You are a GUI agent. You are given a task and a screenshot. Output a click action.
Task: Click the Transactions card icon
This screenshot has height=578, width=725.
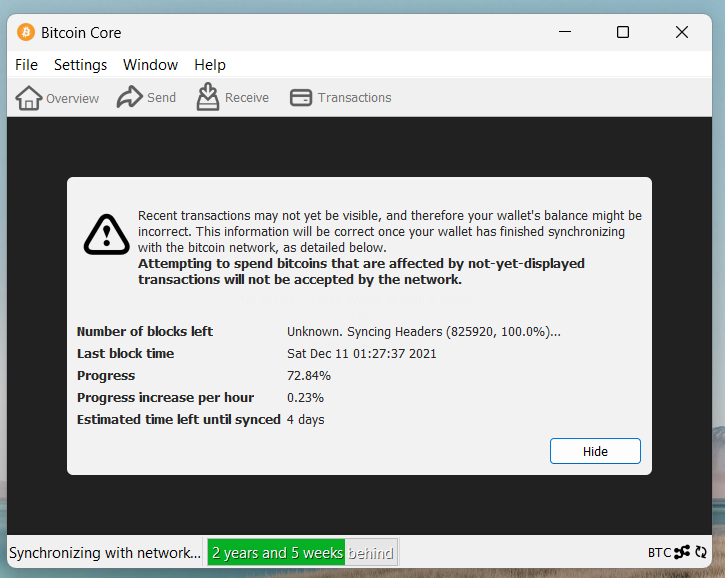click(301, 98)
